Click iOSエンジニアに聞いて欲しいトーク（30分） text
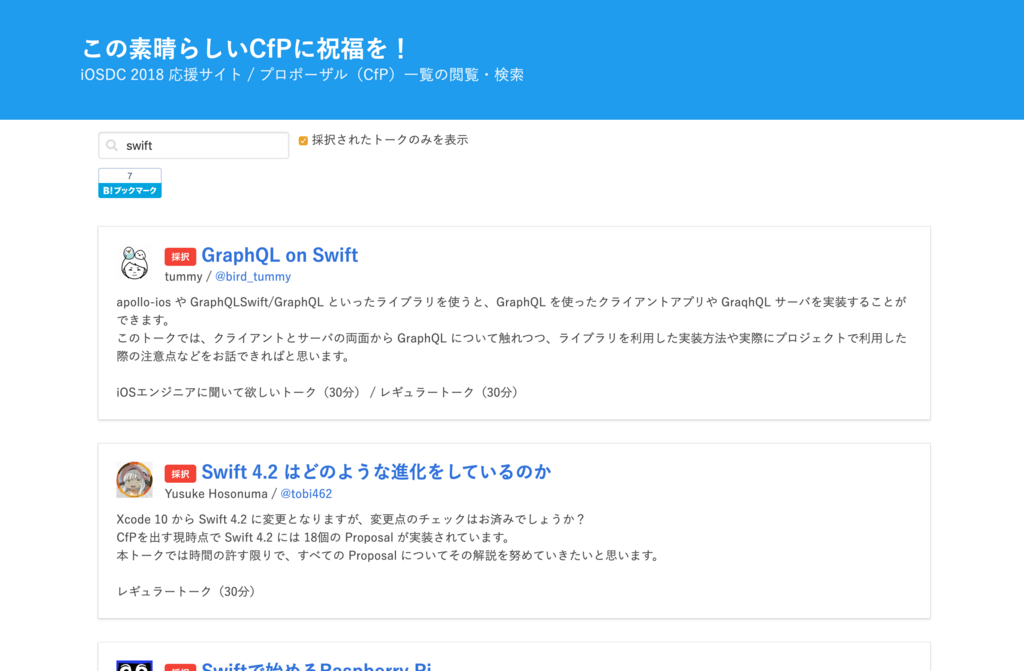The height and width of the screenshot is (671, 1024). tap(240, 392)
